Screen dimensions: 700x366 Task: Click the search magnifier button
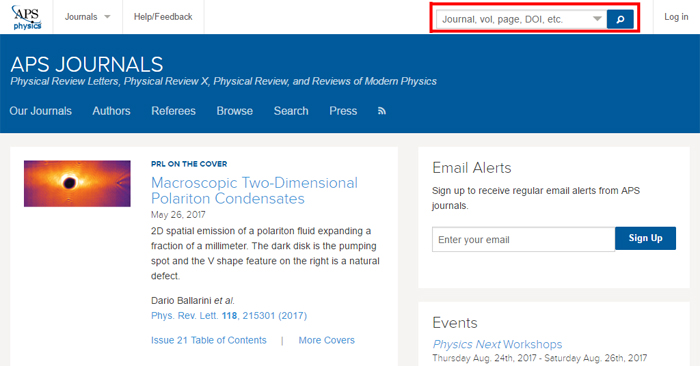(x=620, y=19)
